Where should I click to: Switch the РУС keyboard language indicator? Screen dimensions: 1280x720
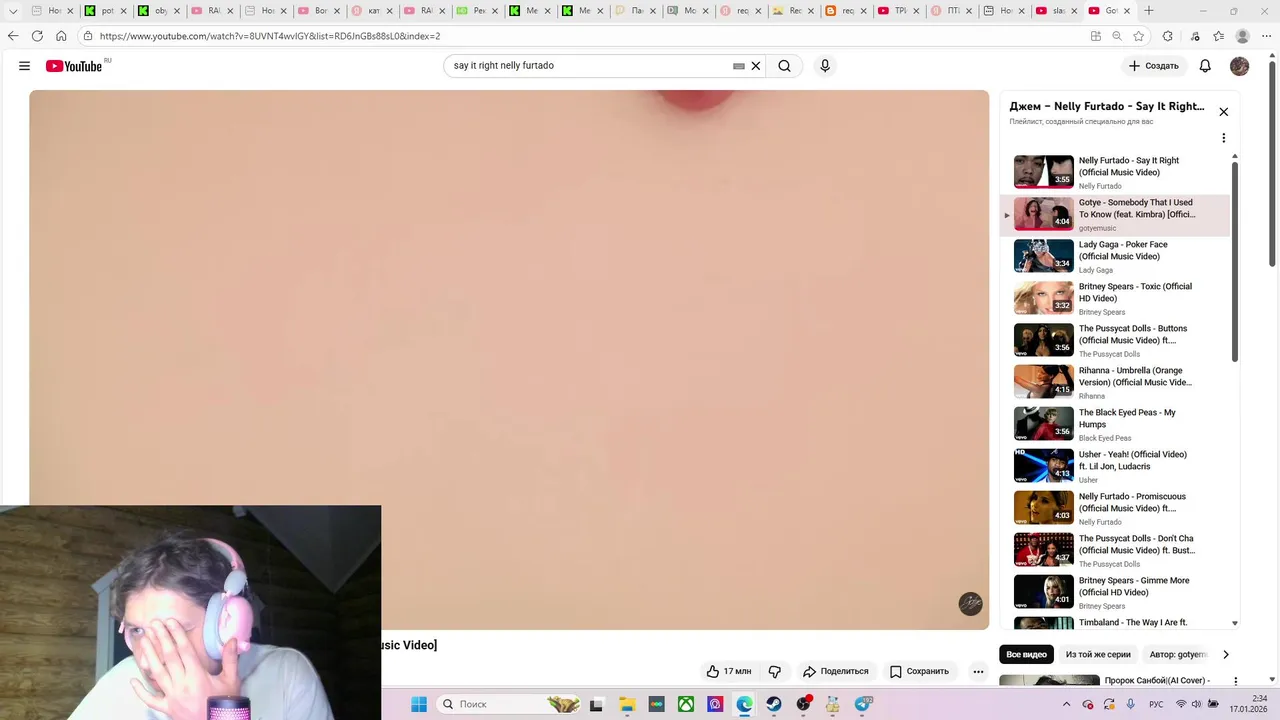coord(1156,704)
